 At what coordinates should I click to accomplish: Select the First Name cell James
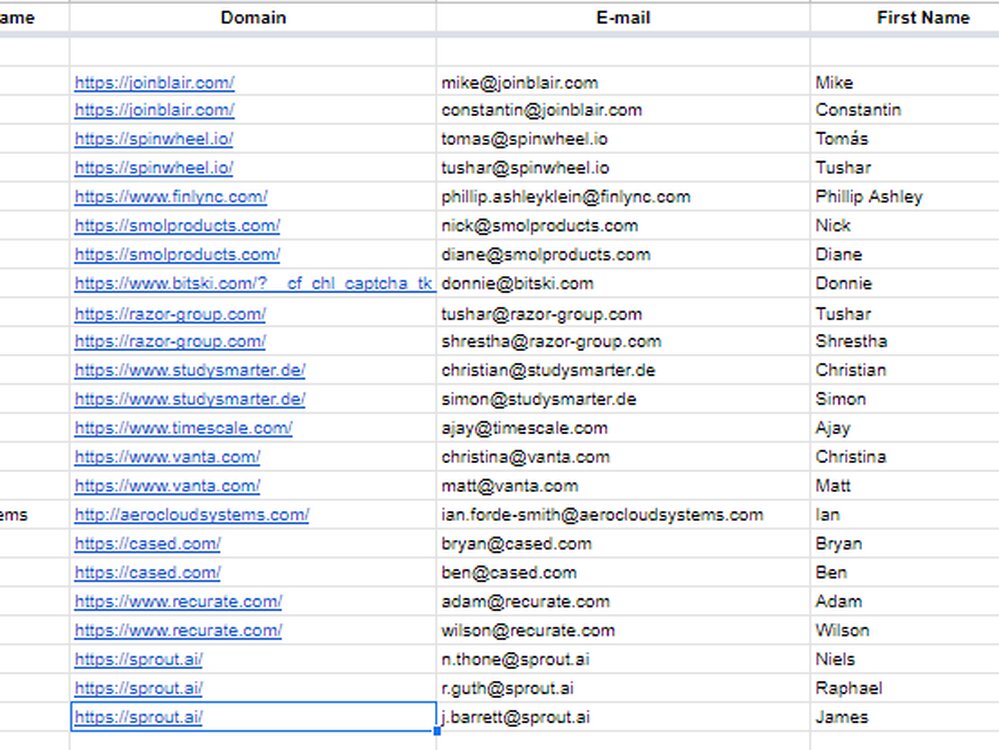[905, 718]
